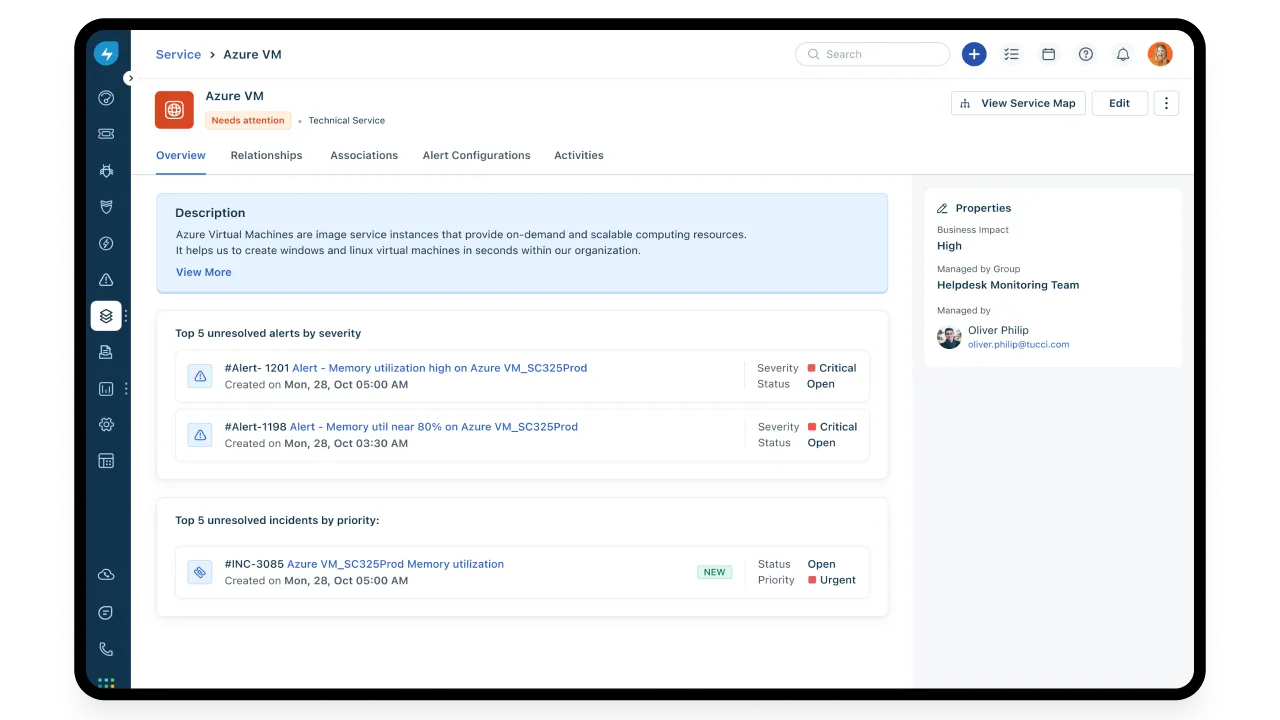
Task: Click the dots beside the layers sidebar icon
Action: (x=126, y=316)
